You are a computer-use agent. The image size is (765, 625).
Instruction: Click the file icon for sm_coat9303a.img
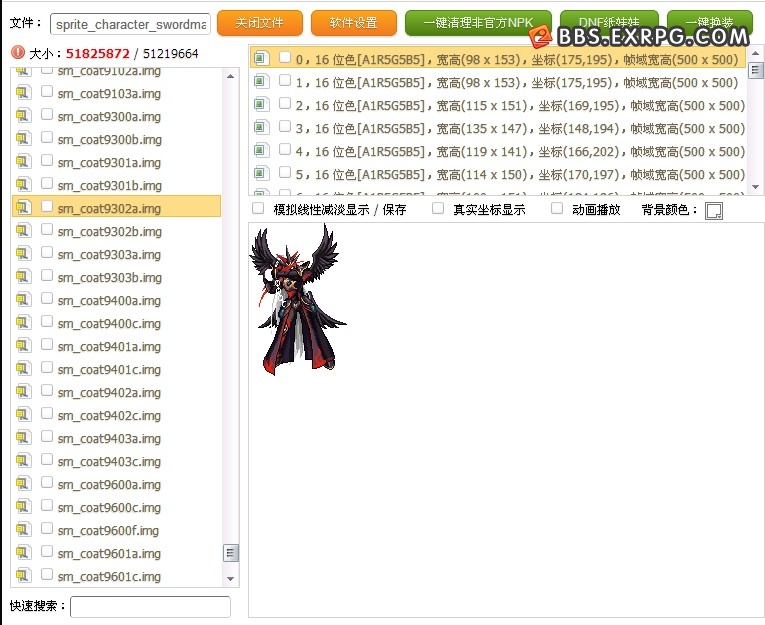[23, 254]
